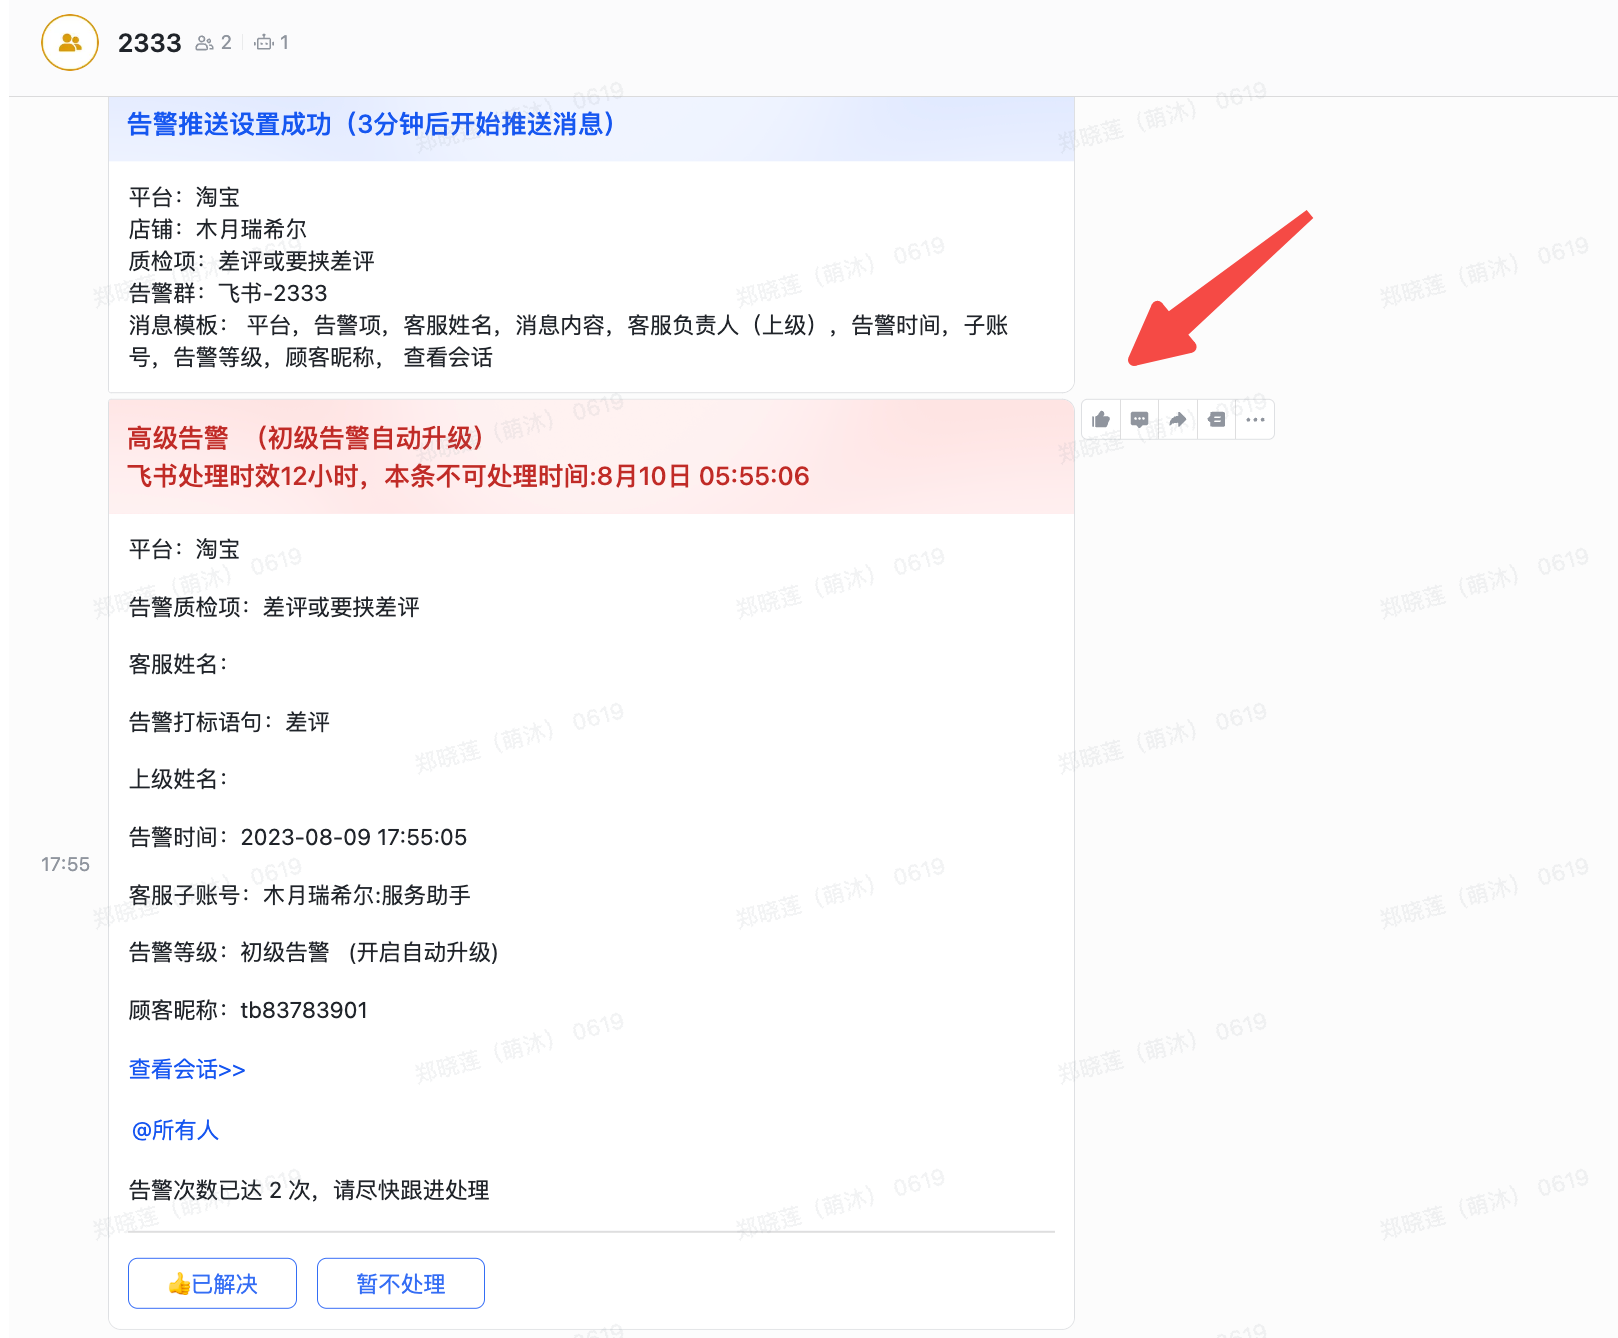This screenshot has width=1618, height=1338.
Task: Click the text 店铺：木月瑞希尔
Action: (x=218, y=229)
